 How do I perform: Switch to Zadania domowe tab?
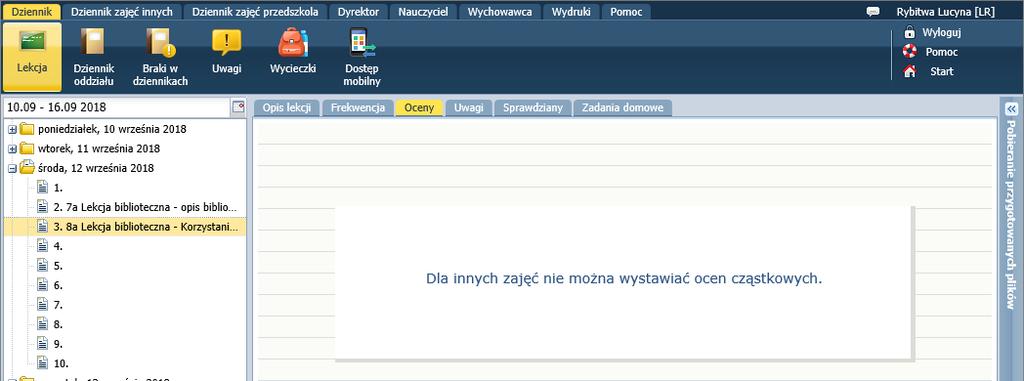[x=622, y=108]
